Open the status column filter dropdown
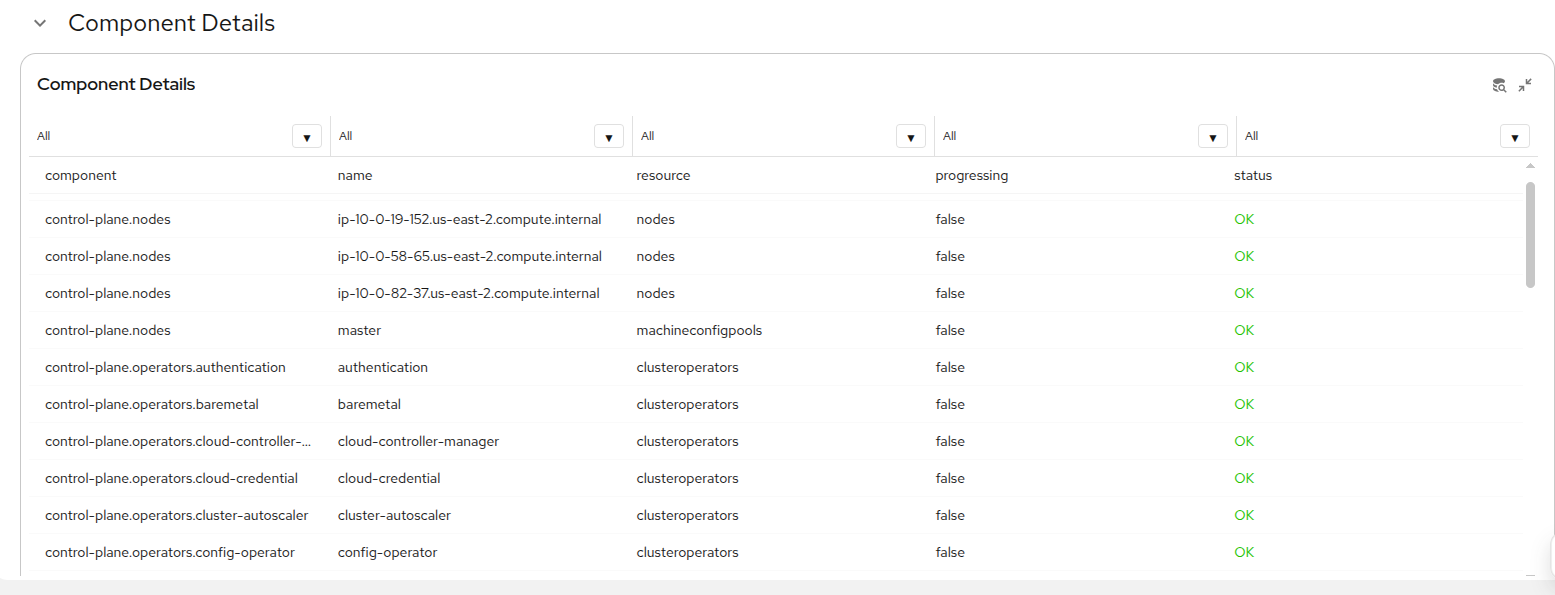The width and height of the screenshot is (1555, 595). pos(1514,137)
